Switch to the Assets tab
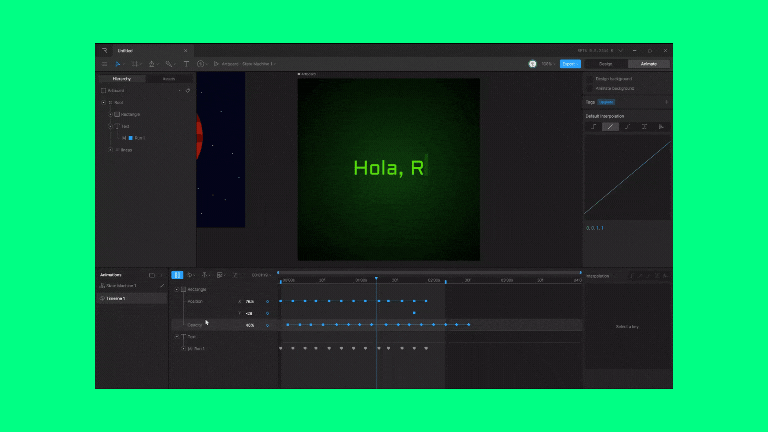This screenshot has width=768, height=432. pos(169,78)
